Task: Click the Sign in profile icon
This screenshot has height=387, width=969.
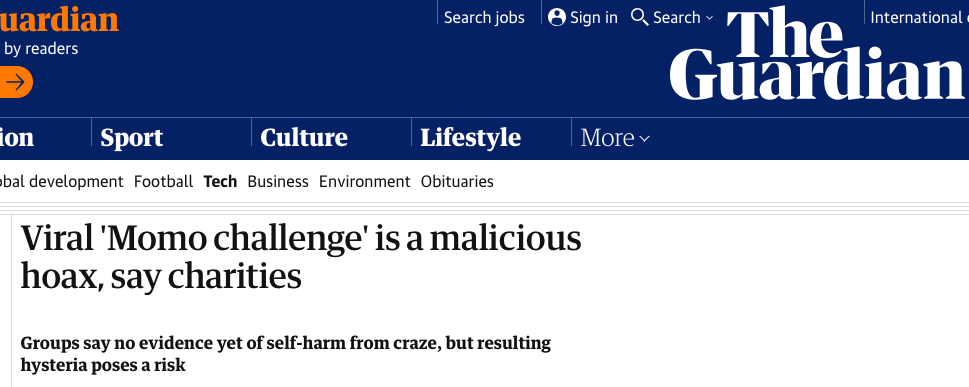Action: click(x=556, y=17)
